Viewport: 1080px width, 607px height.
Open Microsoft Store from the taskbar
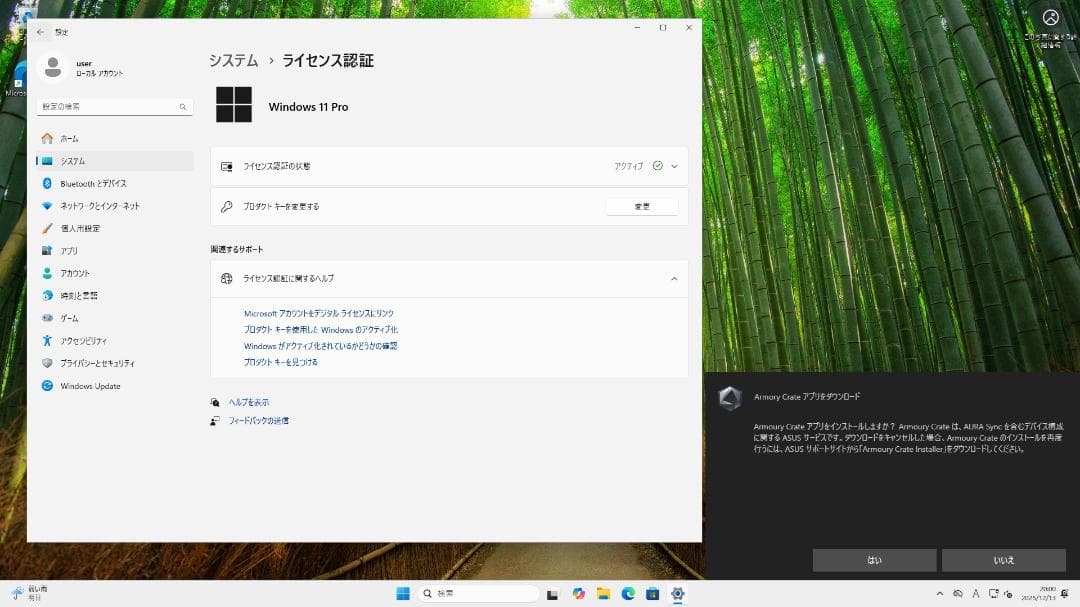655,593
